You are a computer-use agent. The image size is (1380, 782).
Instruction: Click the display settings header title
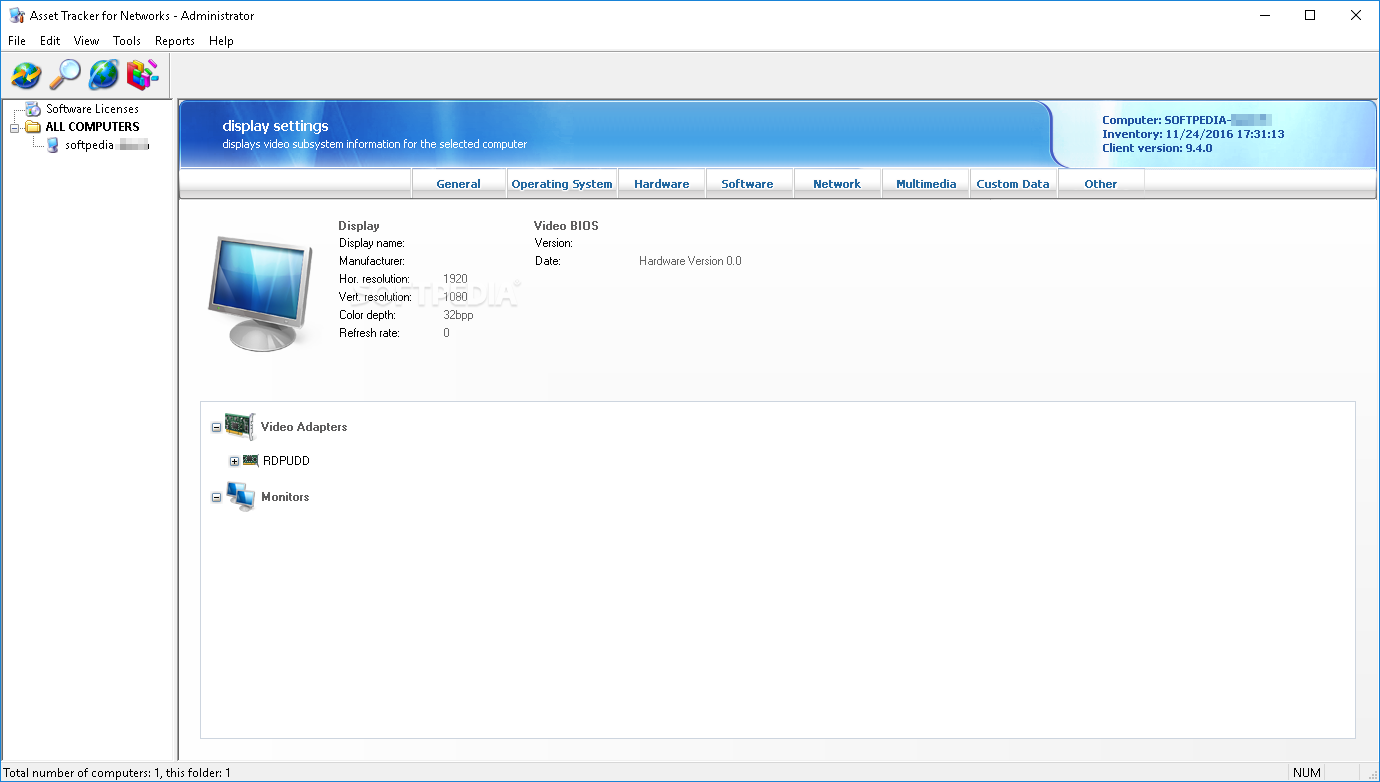coord(275,126)
